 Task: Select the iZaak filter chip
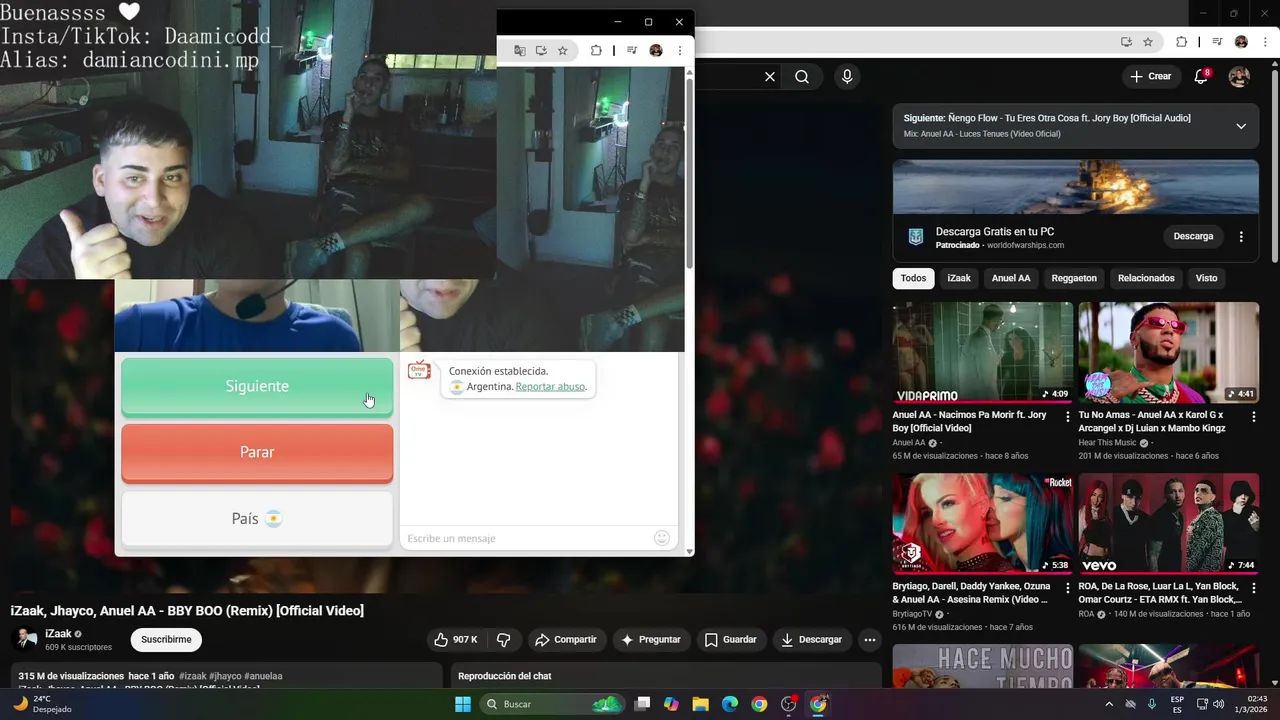959,278
